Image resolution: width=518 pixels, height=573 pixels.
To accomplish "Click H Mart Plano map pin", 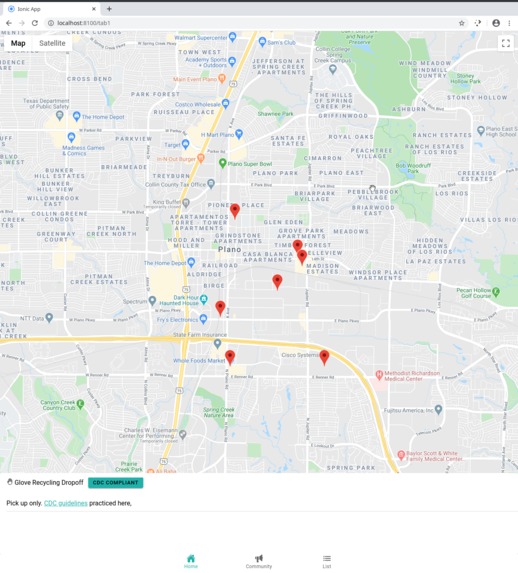I will 239,134.
